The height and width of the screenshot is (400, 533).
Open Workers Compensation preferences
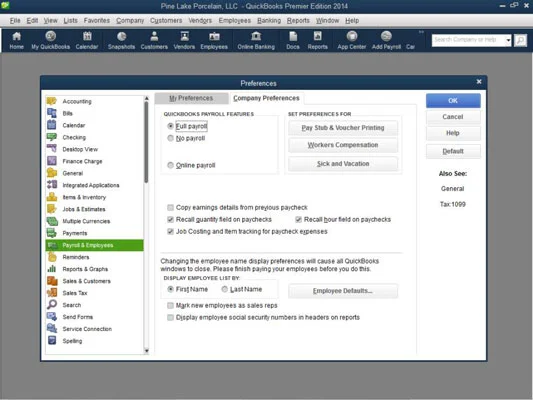(x=343, y=145)
